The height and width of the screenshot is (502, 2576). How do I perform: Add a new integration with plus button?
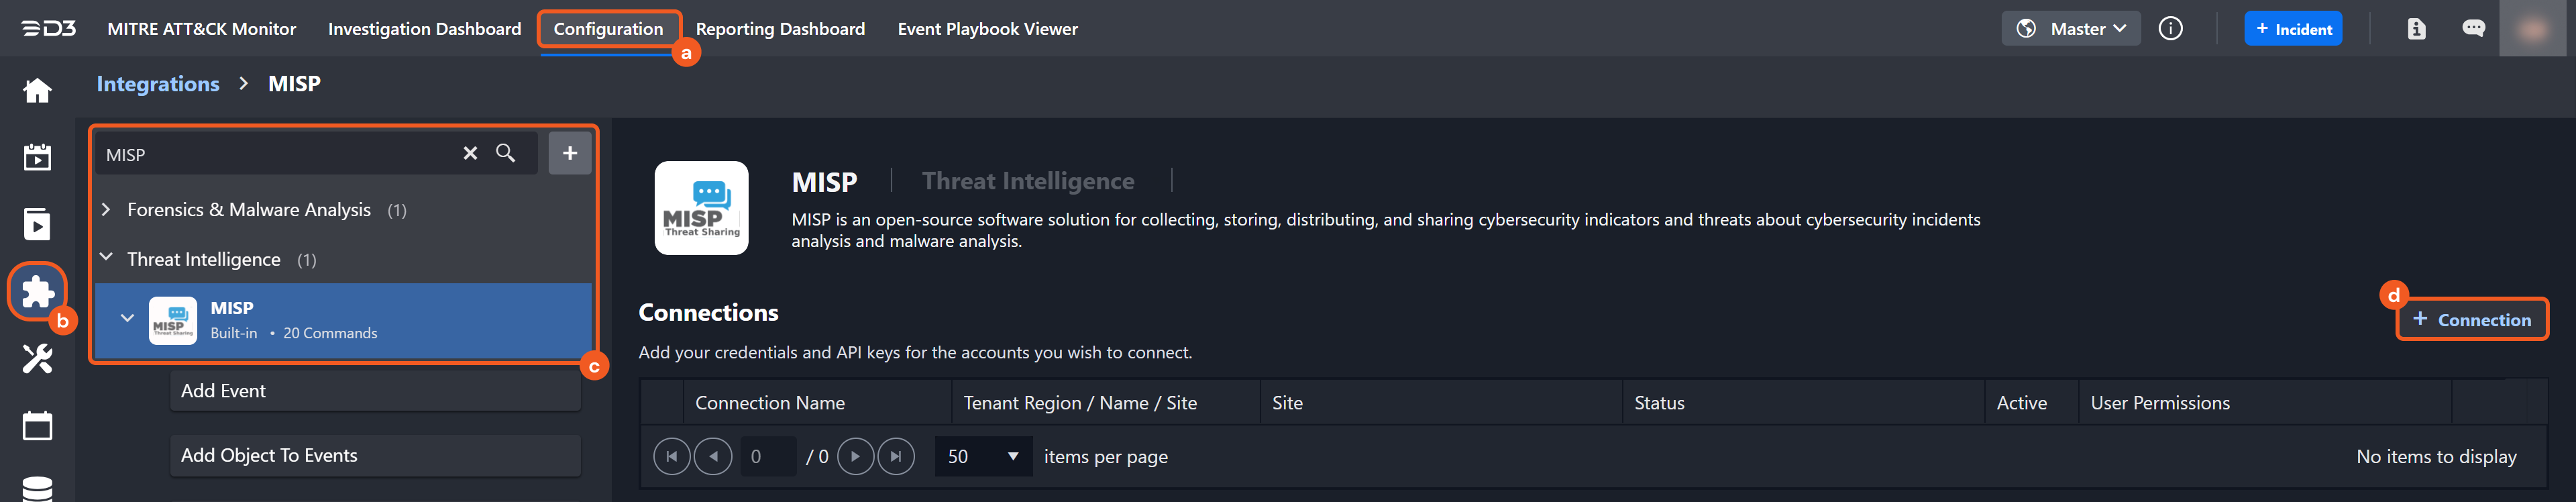click(570, 153)
